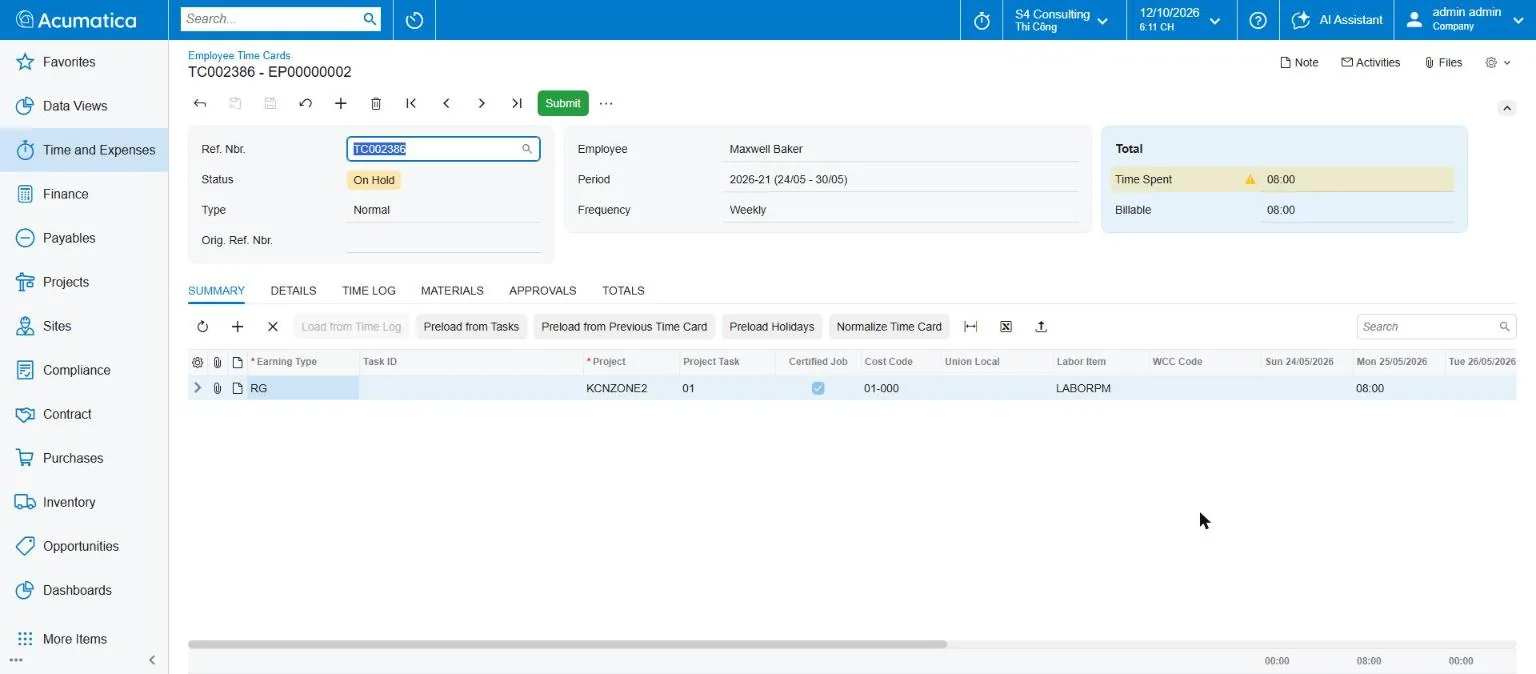Open the Files attachment panel
The image size is (1536, 674).
1442,62
